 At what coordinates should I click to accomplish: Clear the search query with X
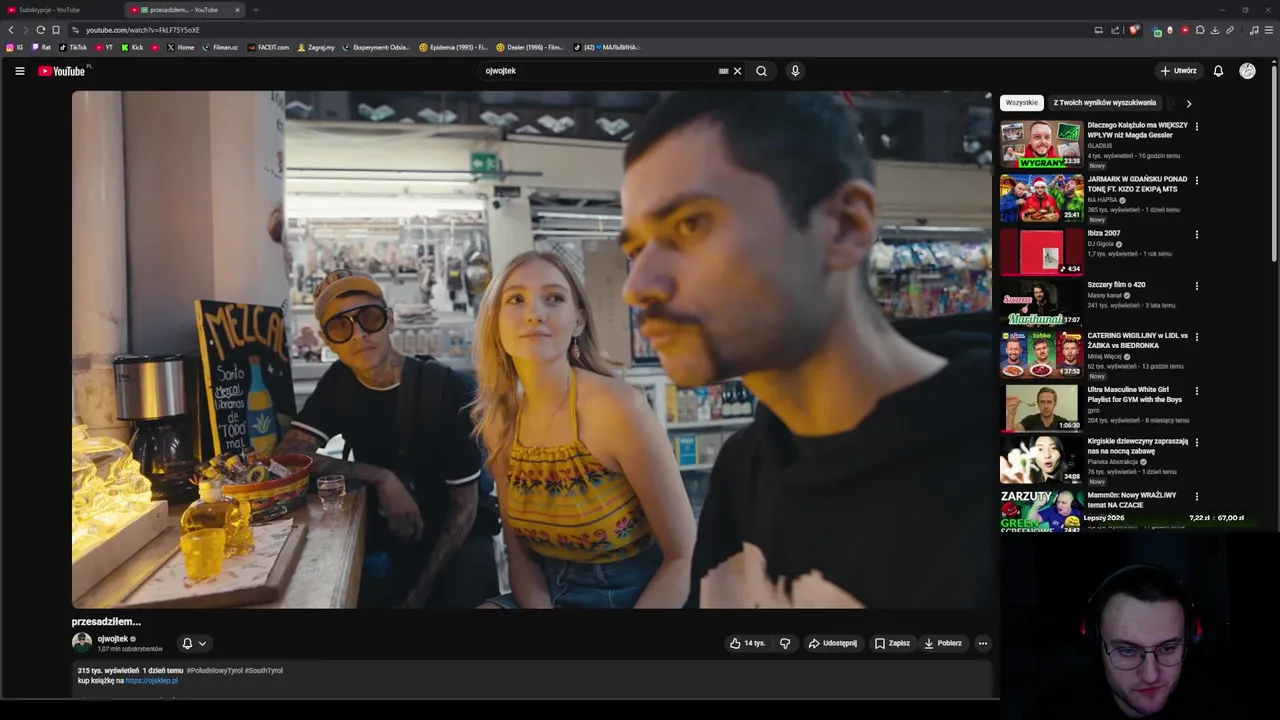point(738,71)
